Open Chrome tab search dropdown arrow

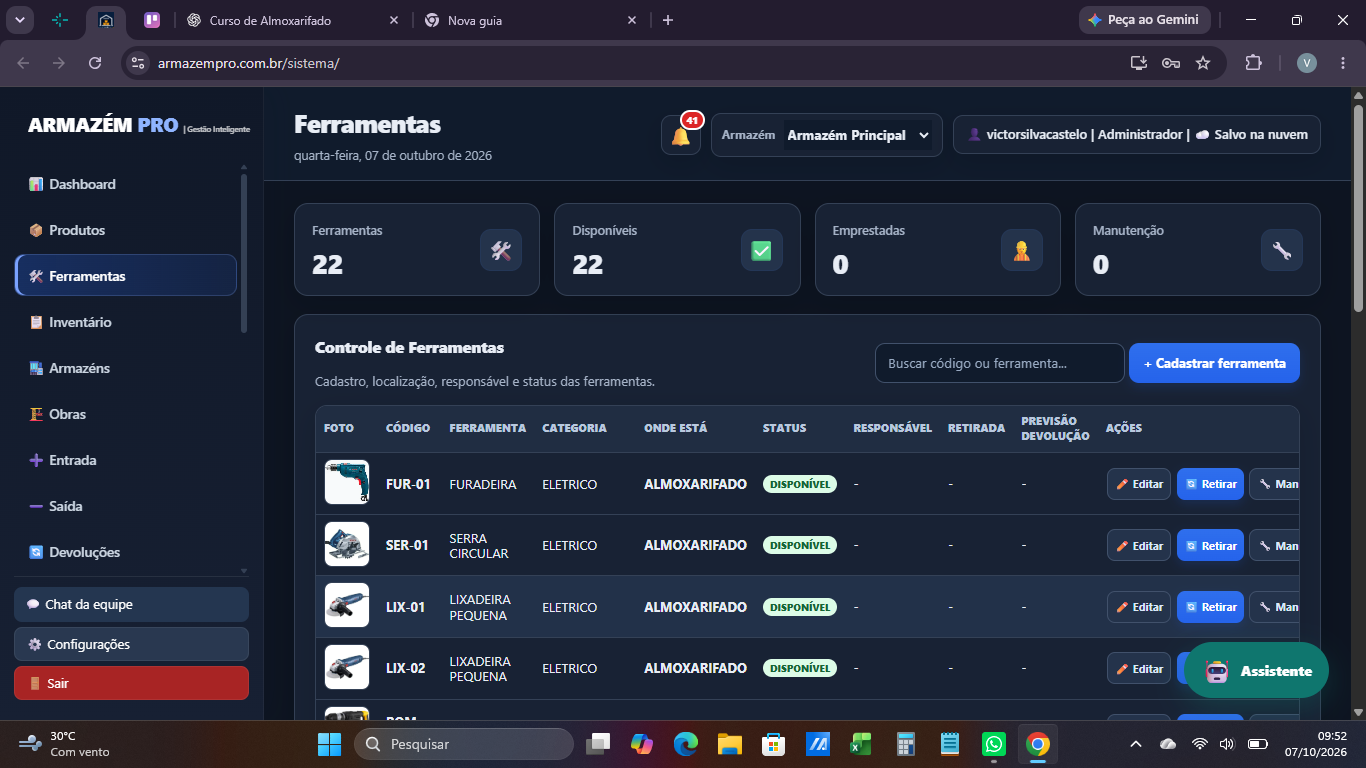point(20,20)
